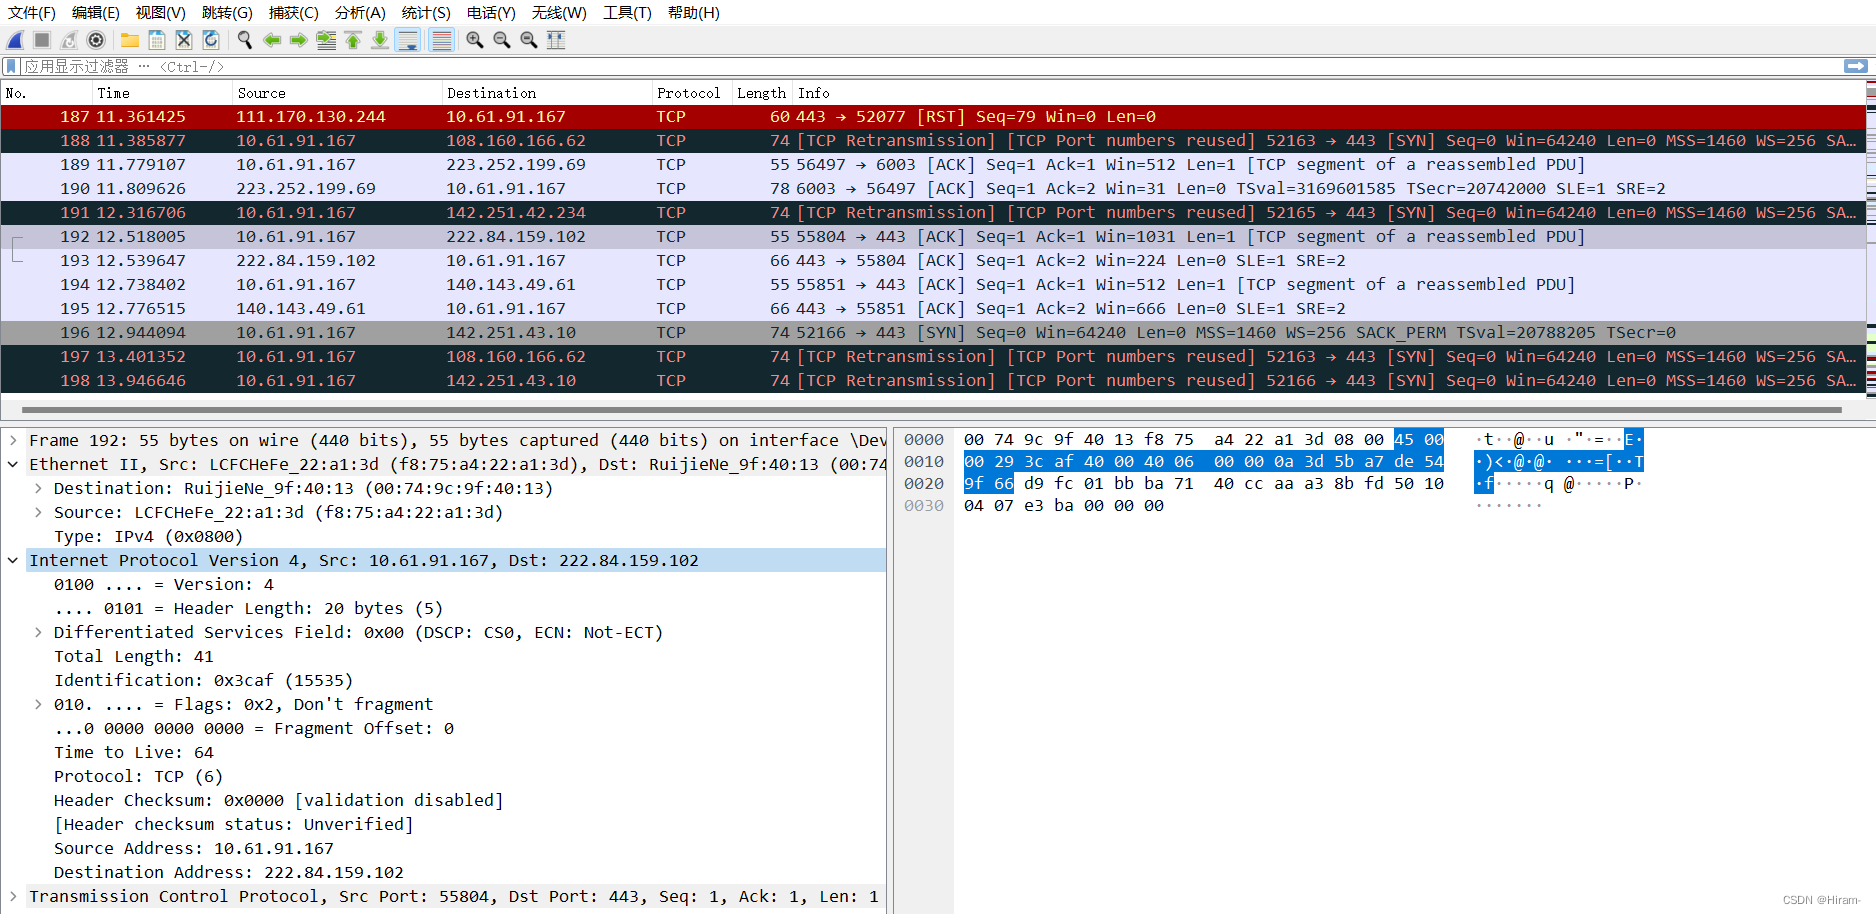The height and width of the screenshot is (914, 1876).
Task: Sort packets by Protocol column
Action: click(x=692, y=93)
